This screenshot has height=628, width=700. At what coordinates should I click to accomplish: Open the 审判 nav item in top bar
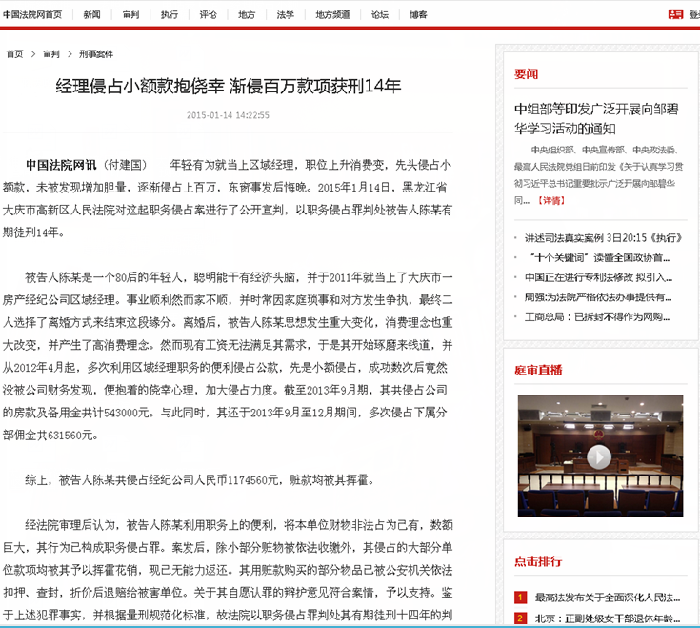(x=131, y=15)
